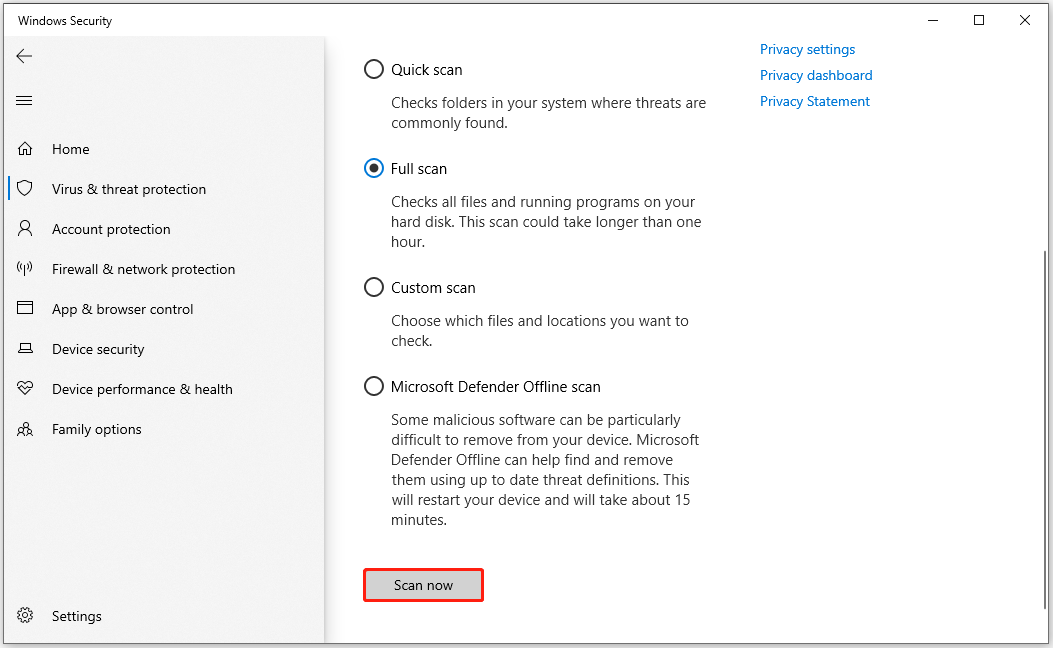Screen dimensions: 1053x648
Task: Select Microsoft Defender Offline scan
Action: click(373, 386)
